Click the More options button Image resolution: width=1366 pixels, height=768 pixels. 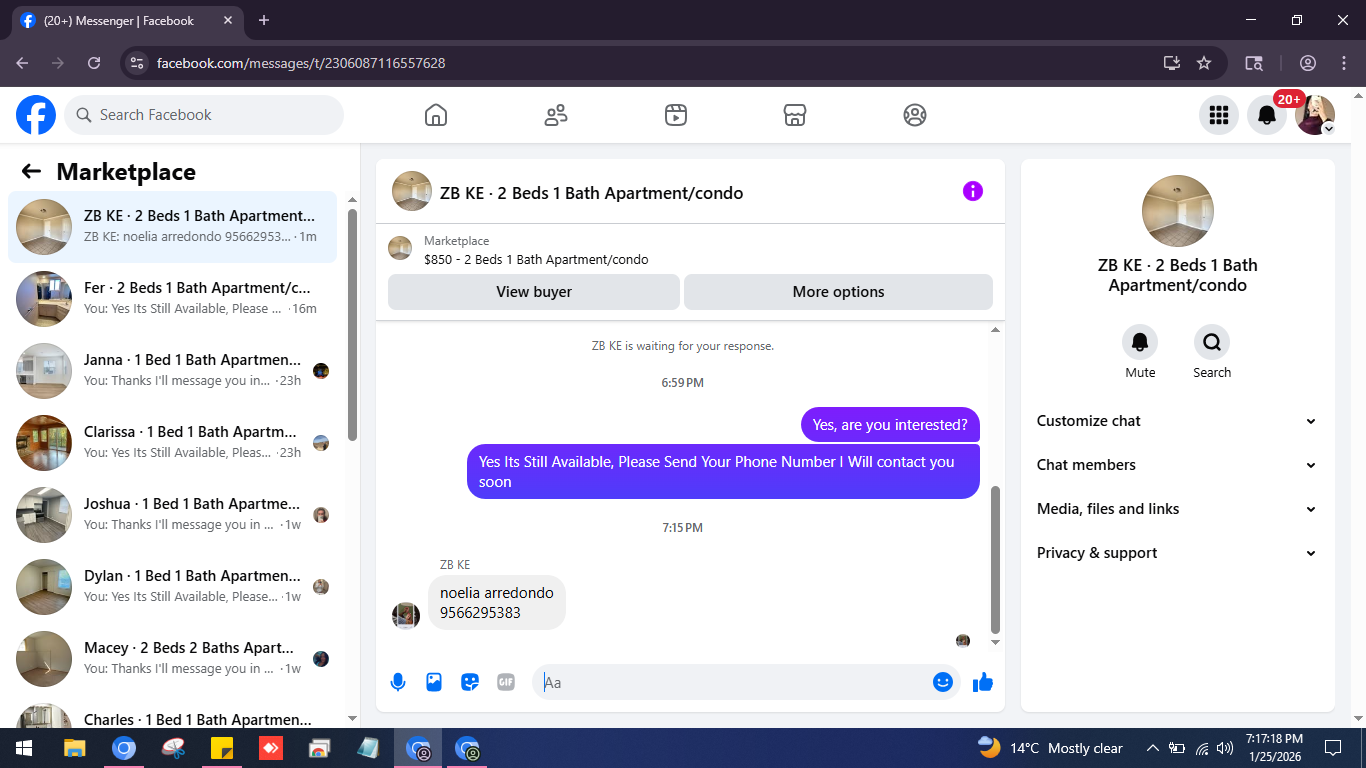tap(838, 292)
